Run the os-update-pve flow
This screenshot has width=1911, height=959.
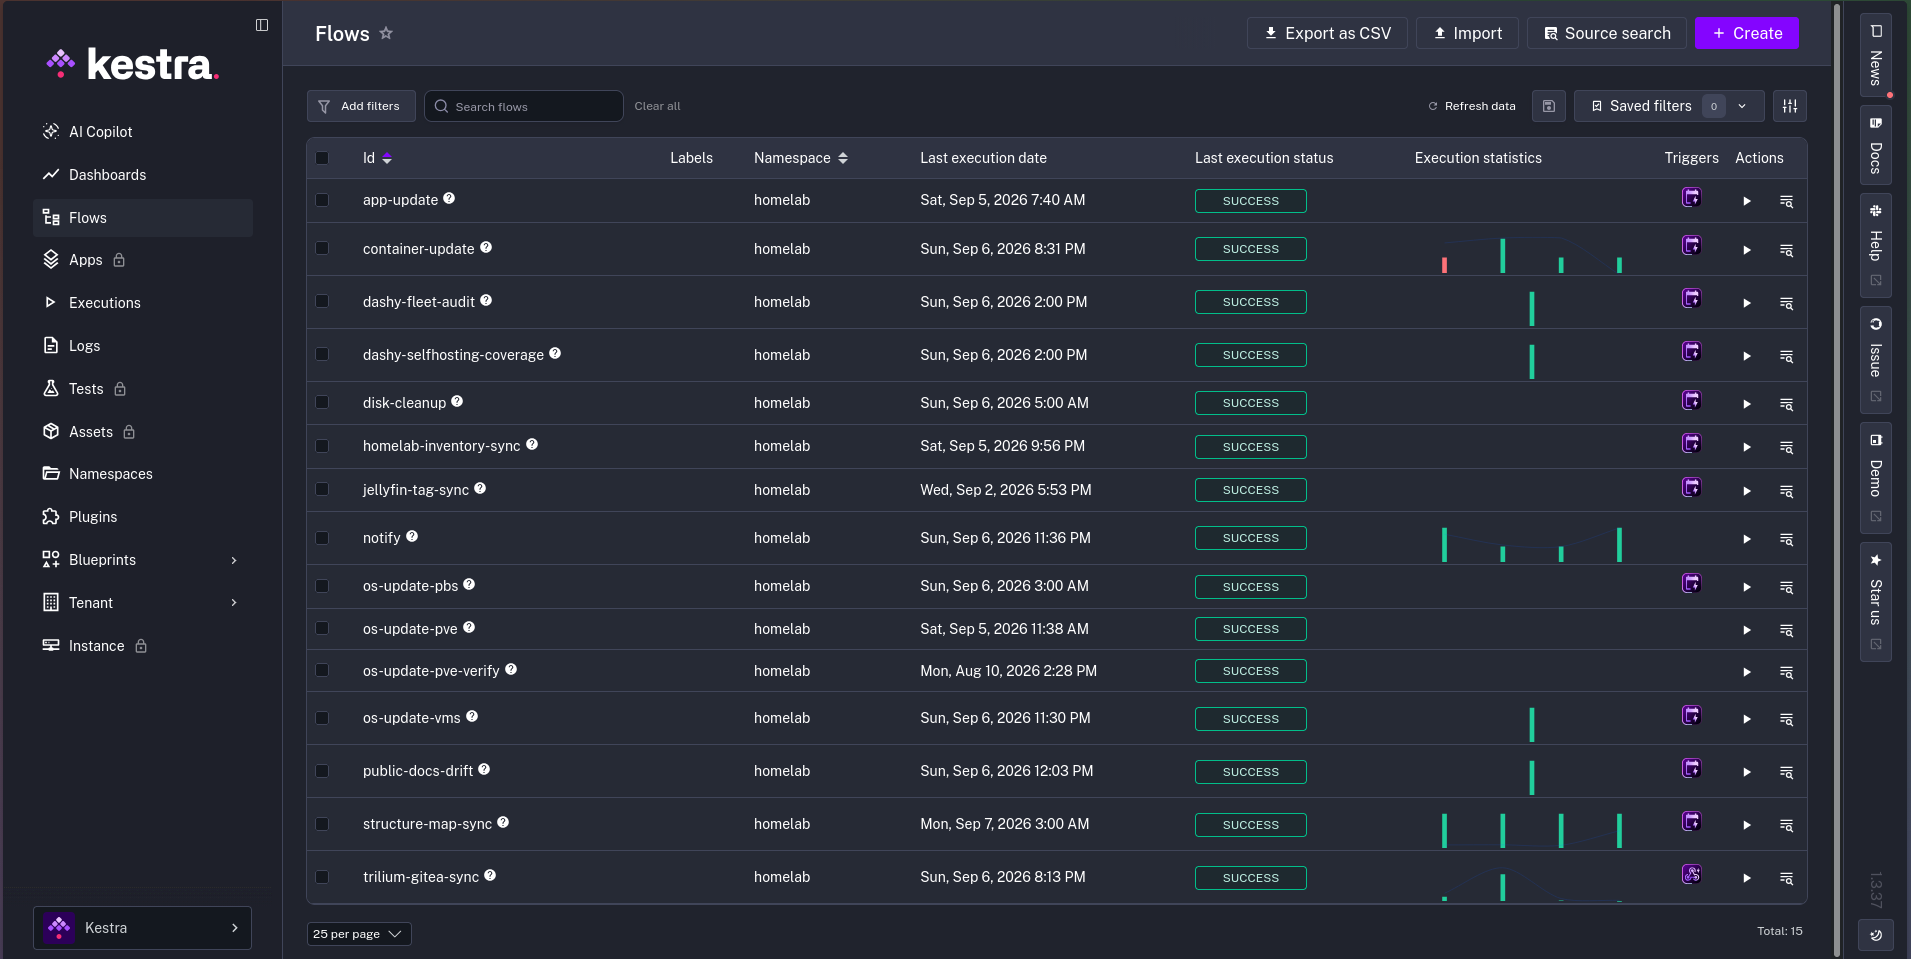point(1747,630)
